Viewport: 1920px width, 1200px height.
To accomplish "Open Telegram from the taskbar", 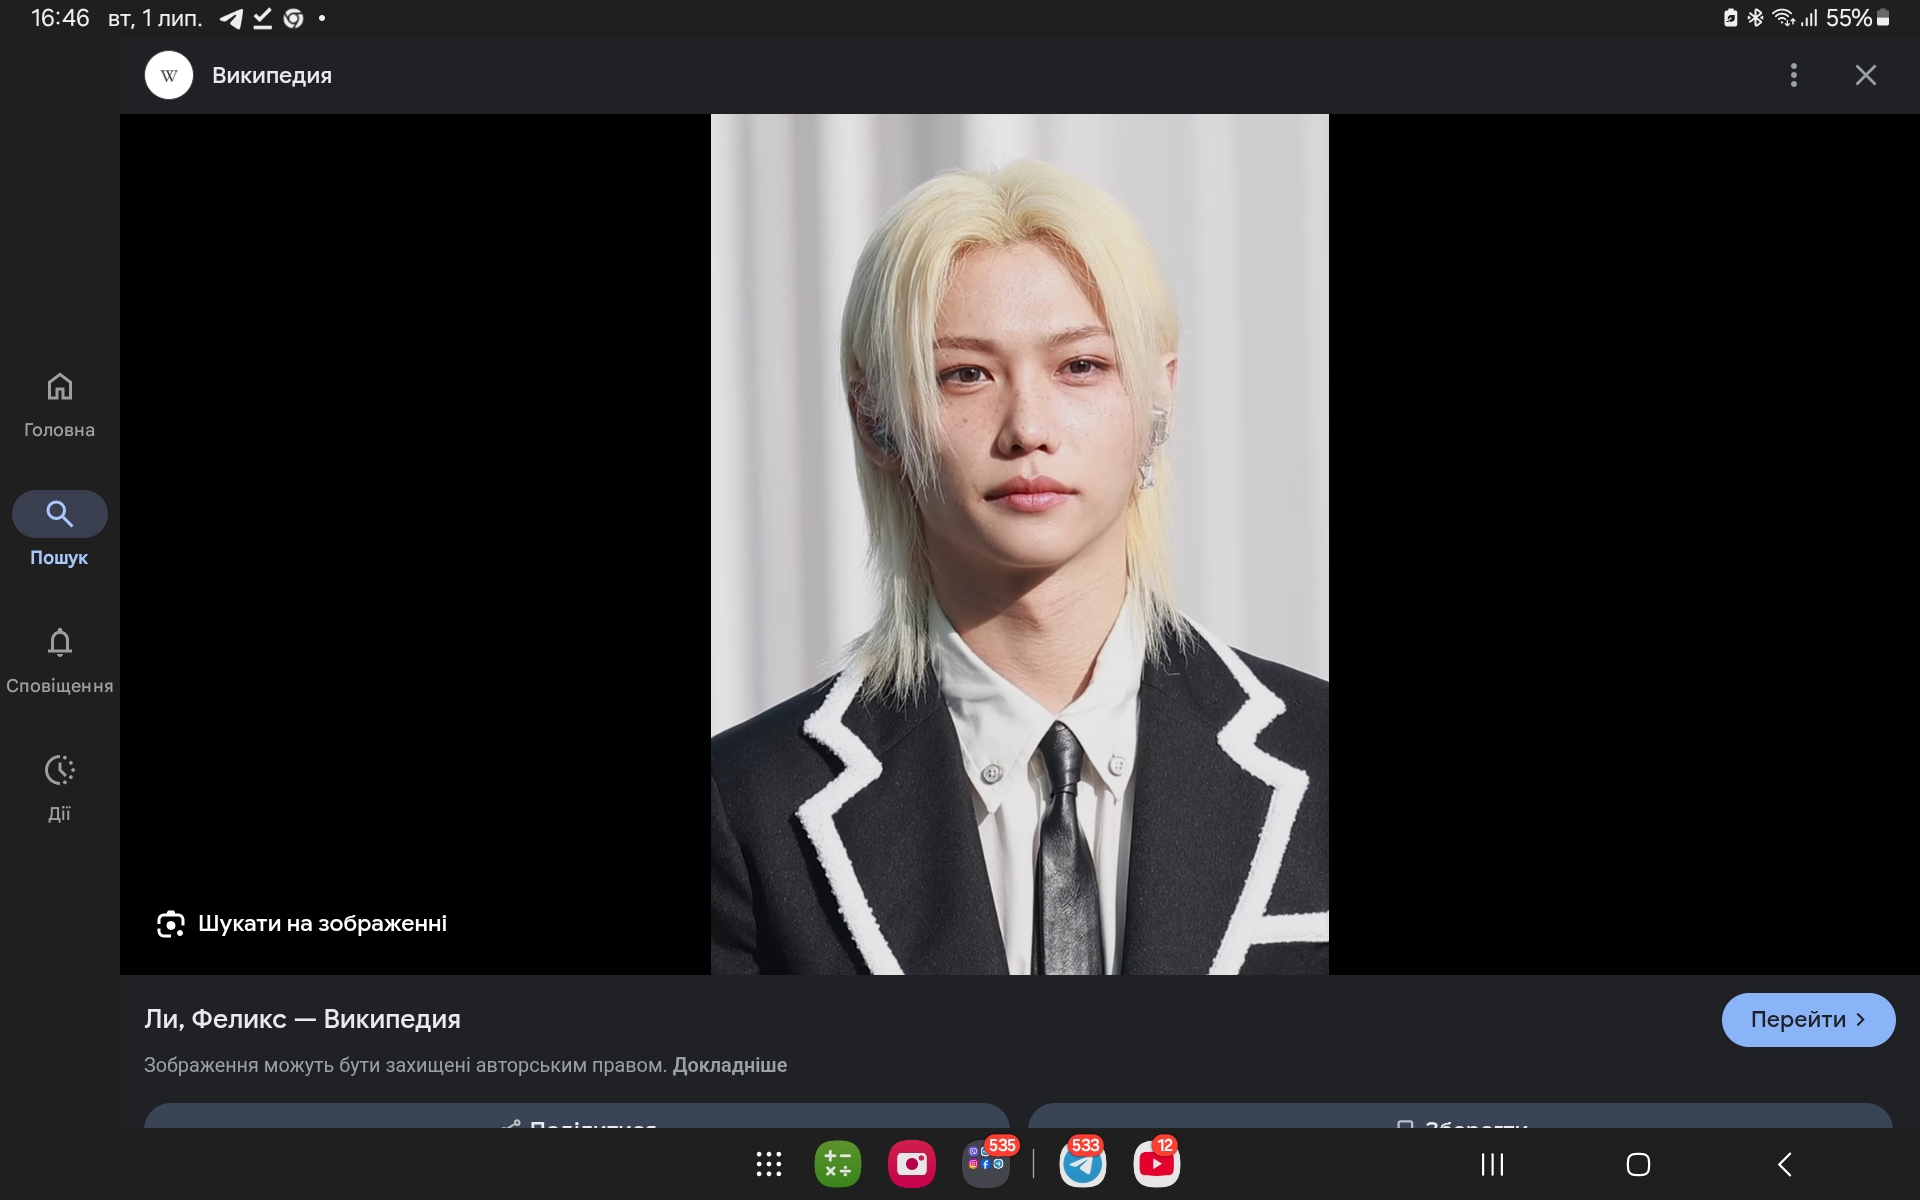I will click(x=1082, y=1164).
